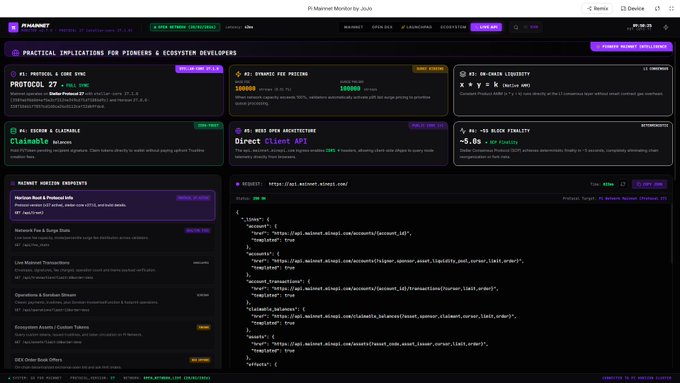
Task: Click the Surge Bidding badge
Action: [x=430, y=69]
